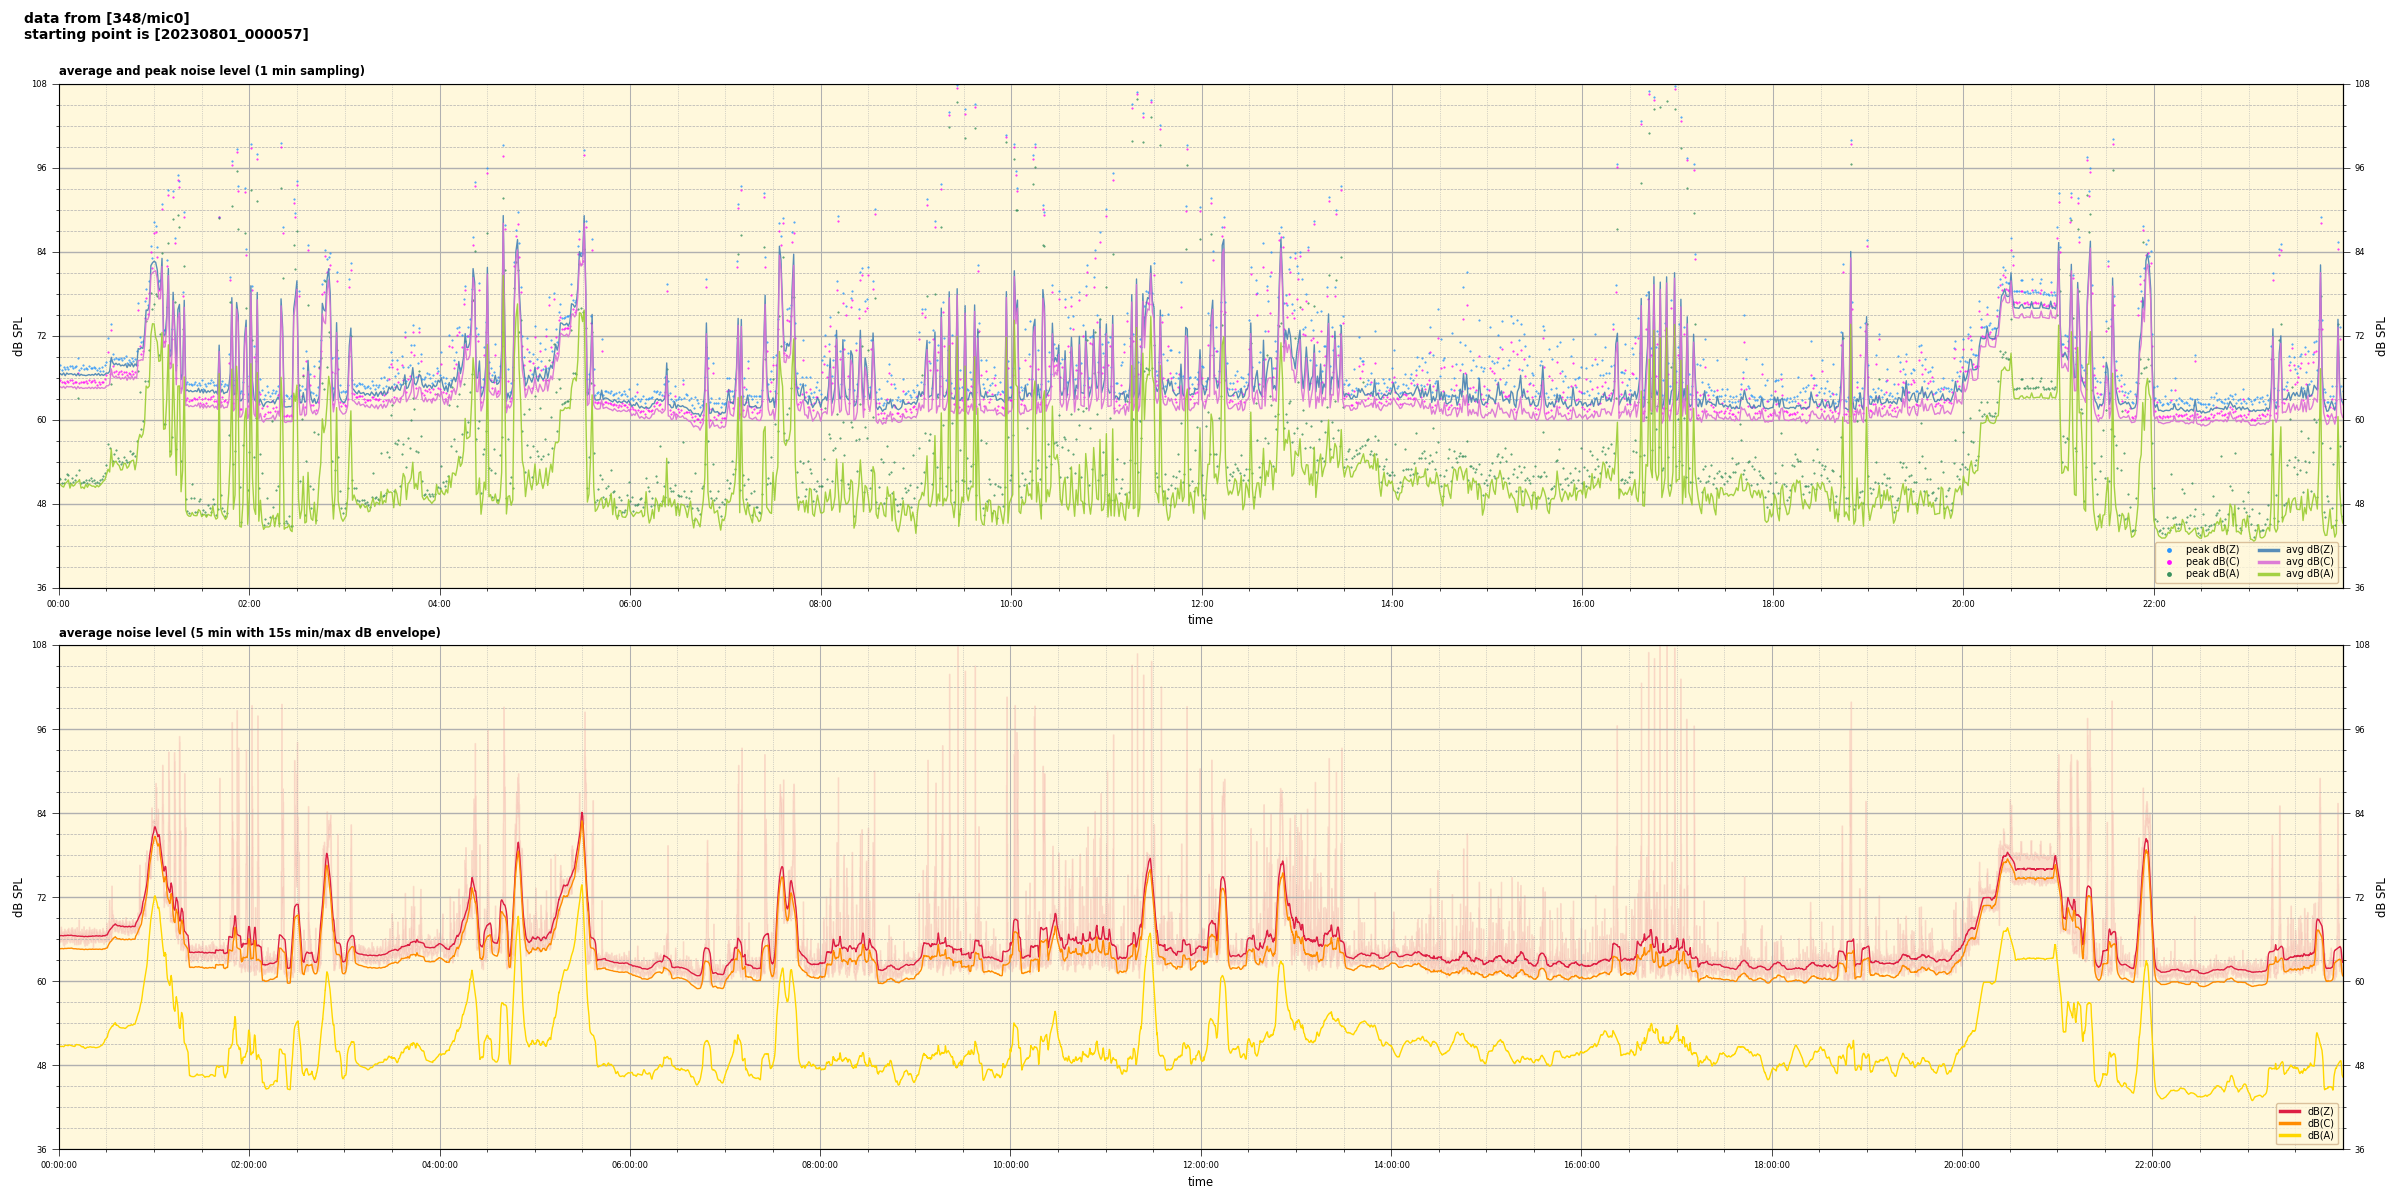Click the starting point timestamp header line
2400x1200 pixels.
tap(166, 35)
